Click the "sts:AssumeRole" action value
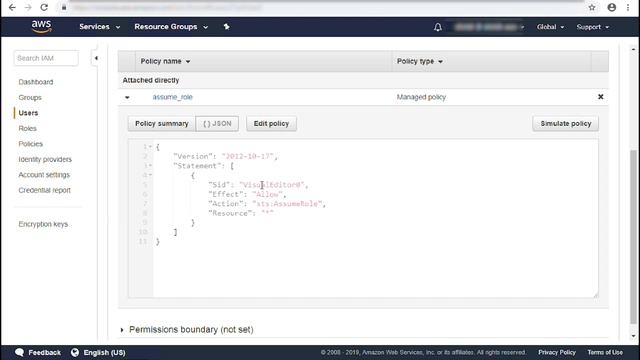The height and width of the screenshot is (360, 640). point(288,204)
